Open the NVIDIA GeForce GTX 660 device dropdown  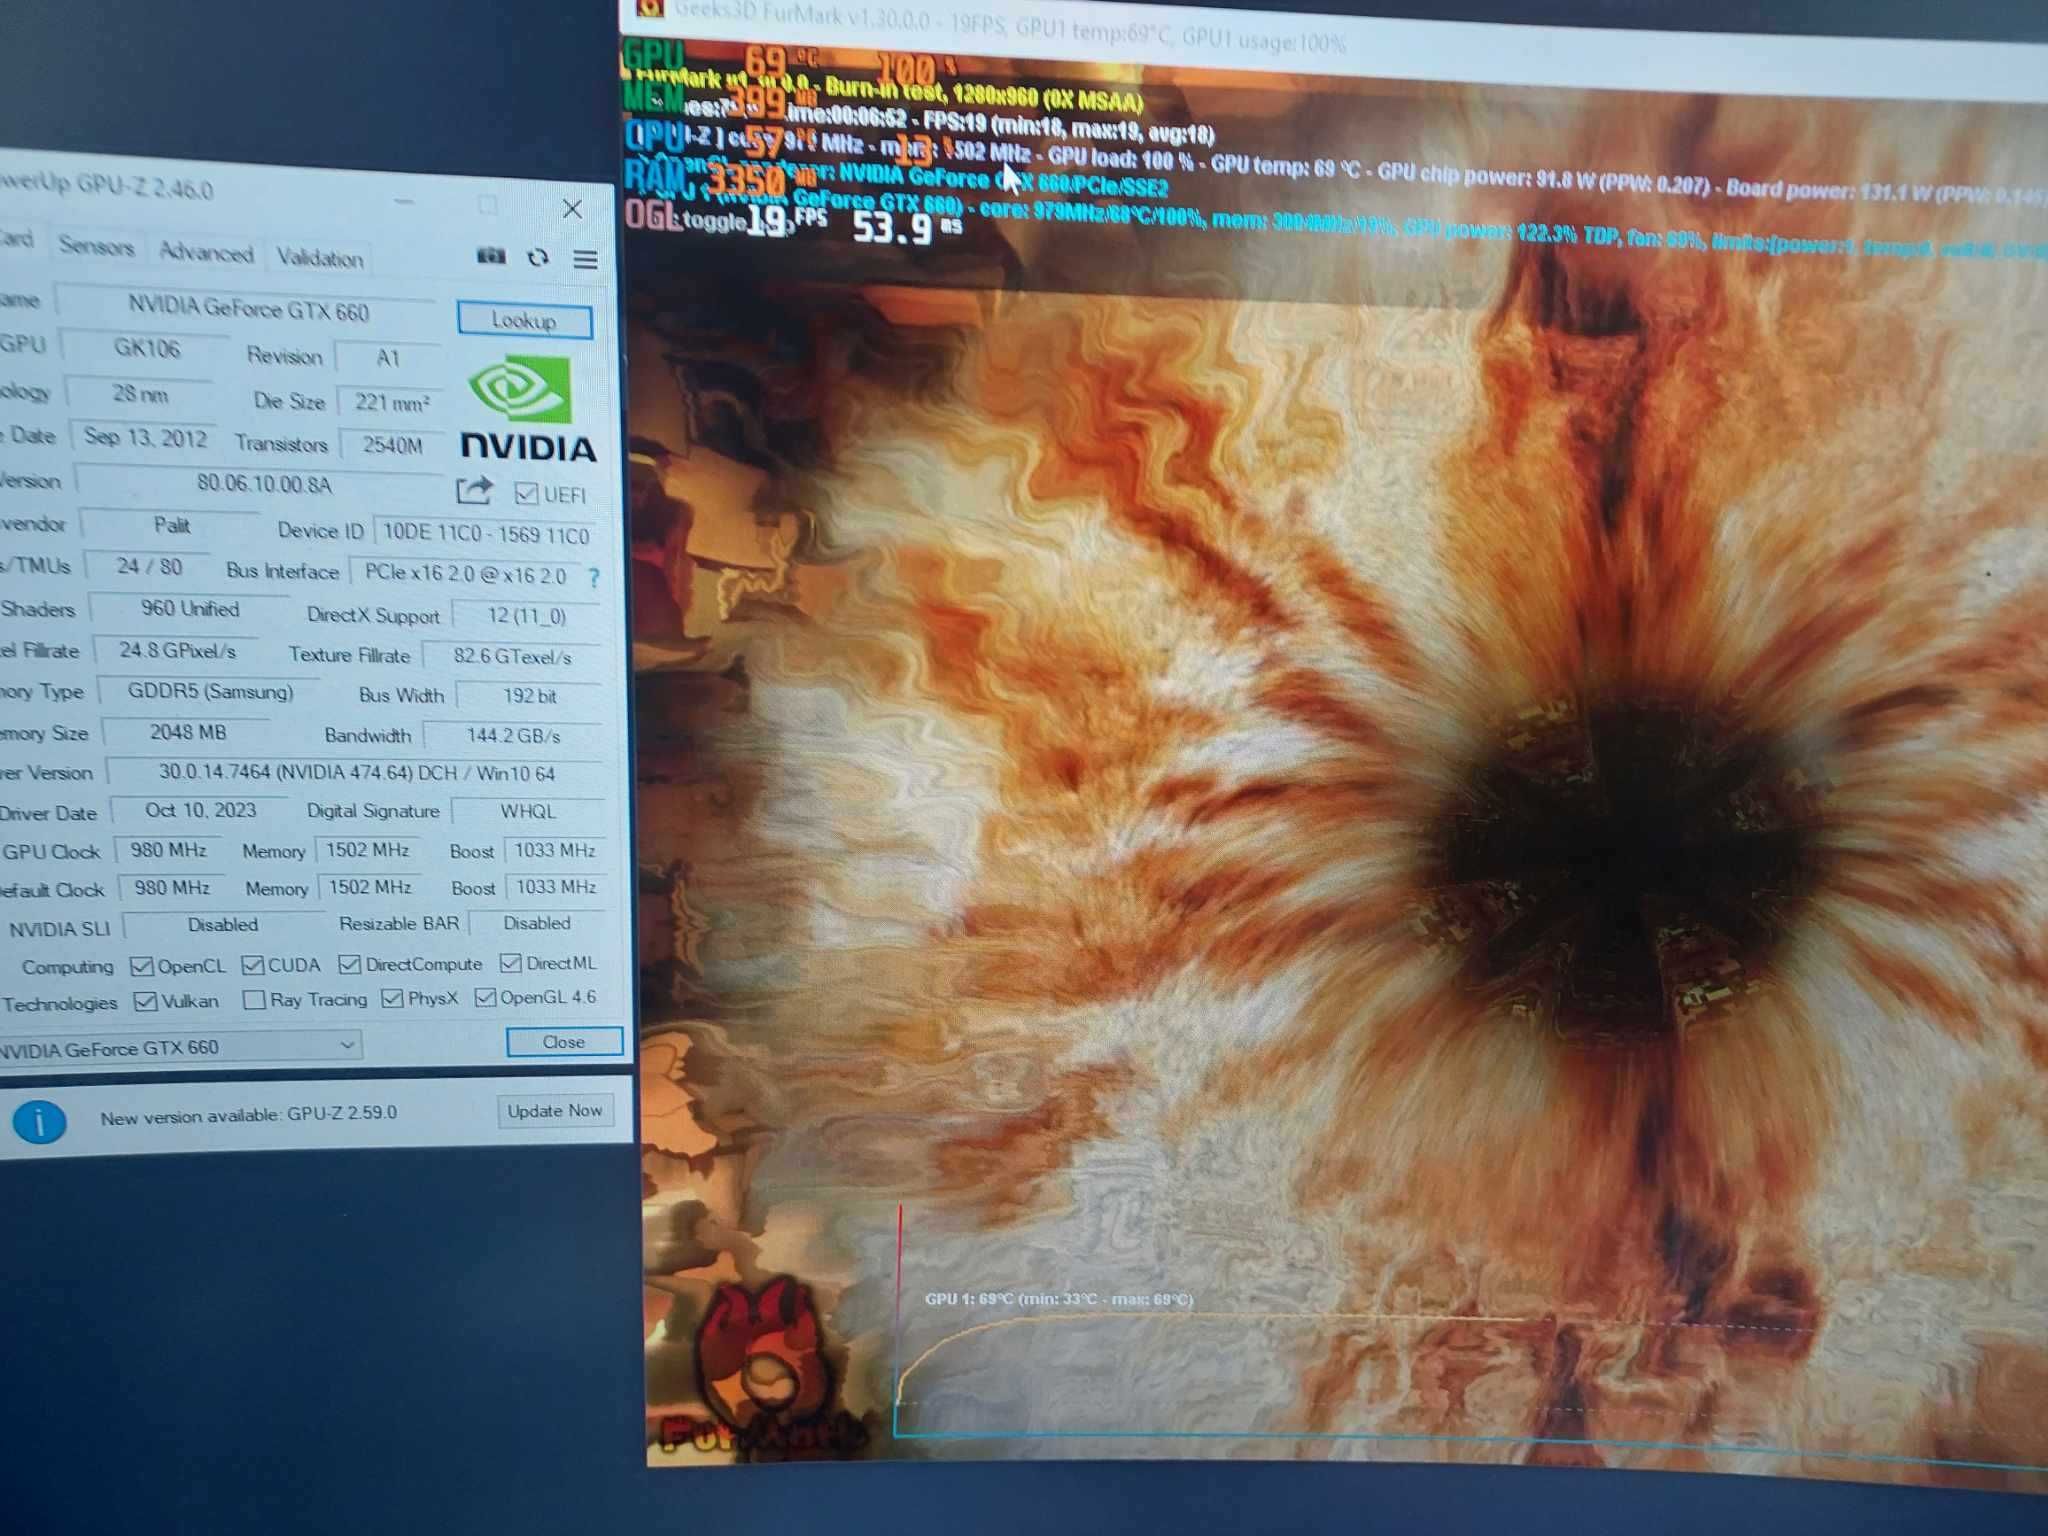(180, 1047)
